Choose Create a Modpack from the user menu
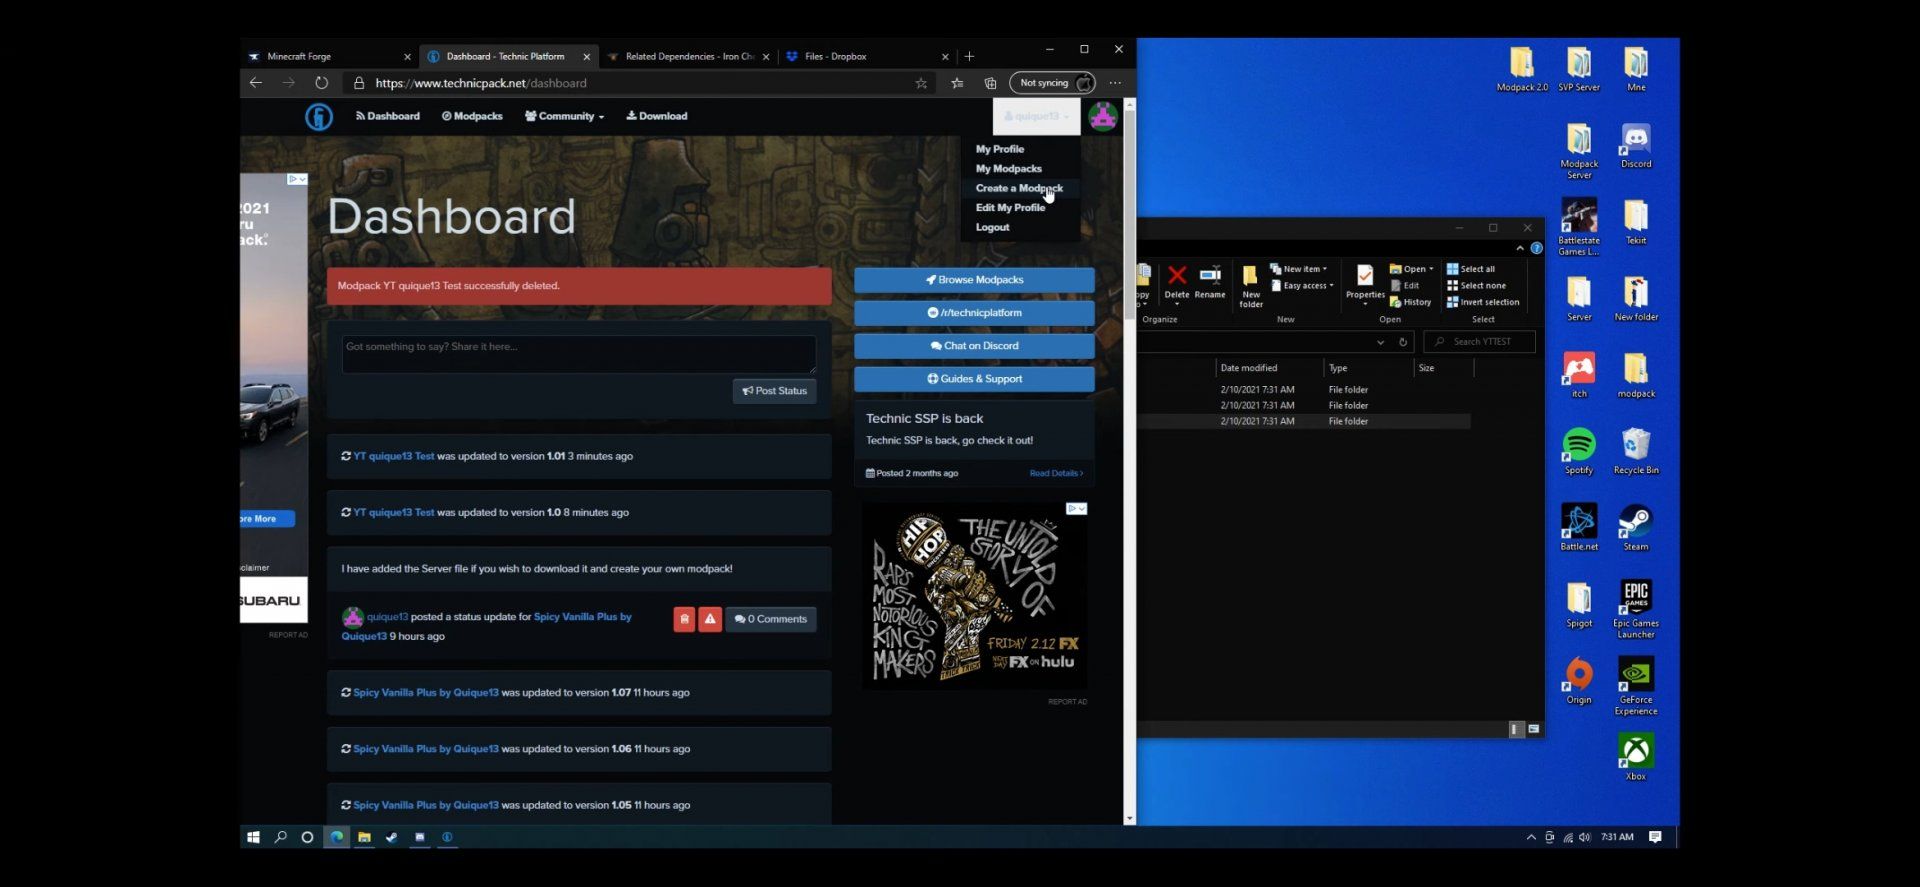 point(1019,188)
